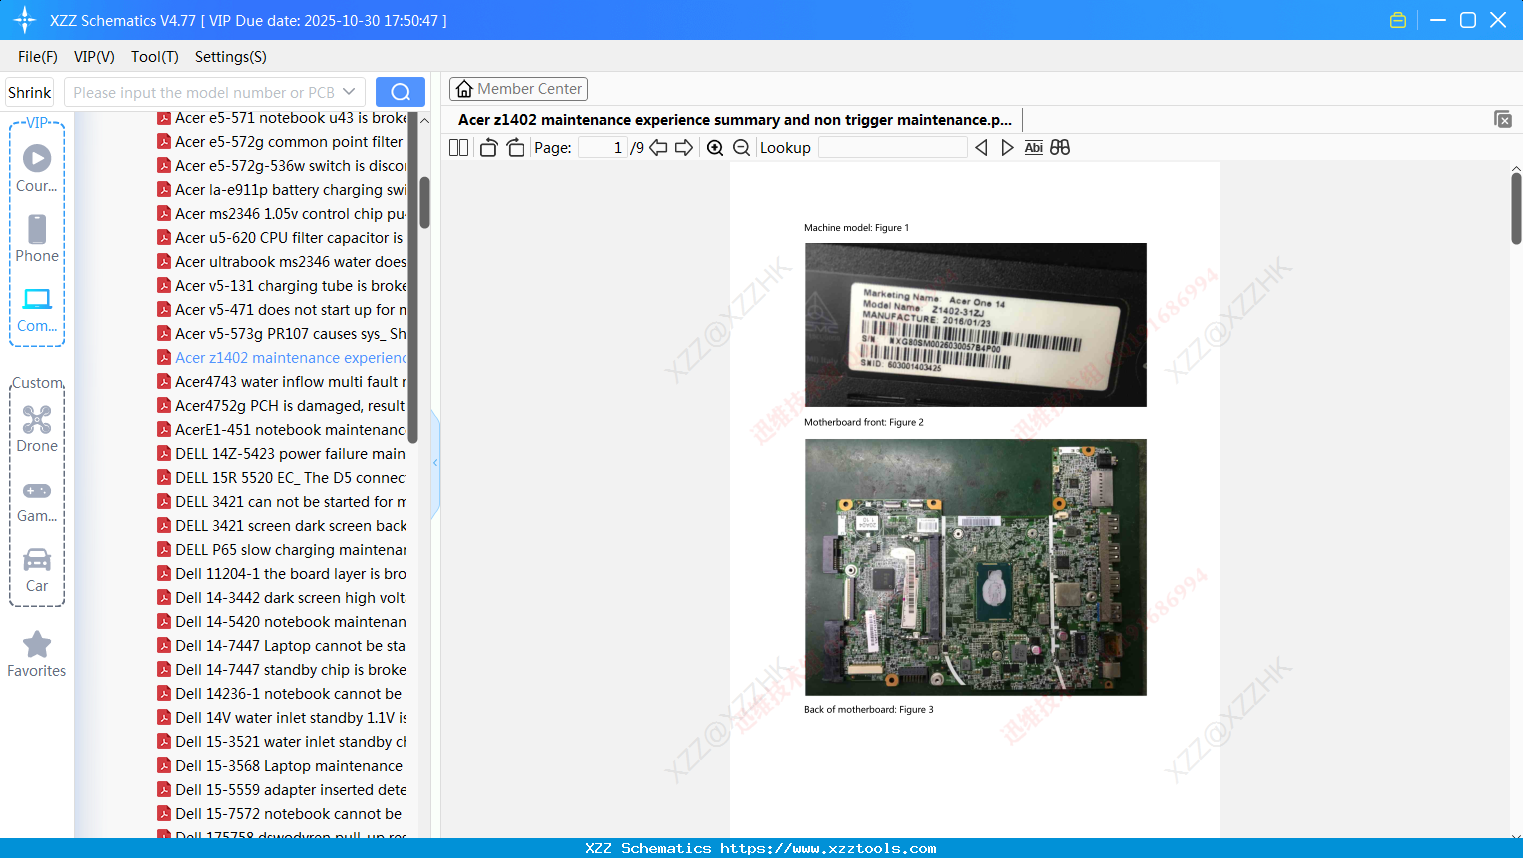The width and height of the screenshot is (1523, 858).
Task: Click the Lookup text field
Action: tap(892, 148)
